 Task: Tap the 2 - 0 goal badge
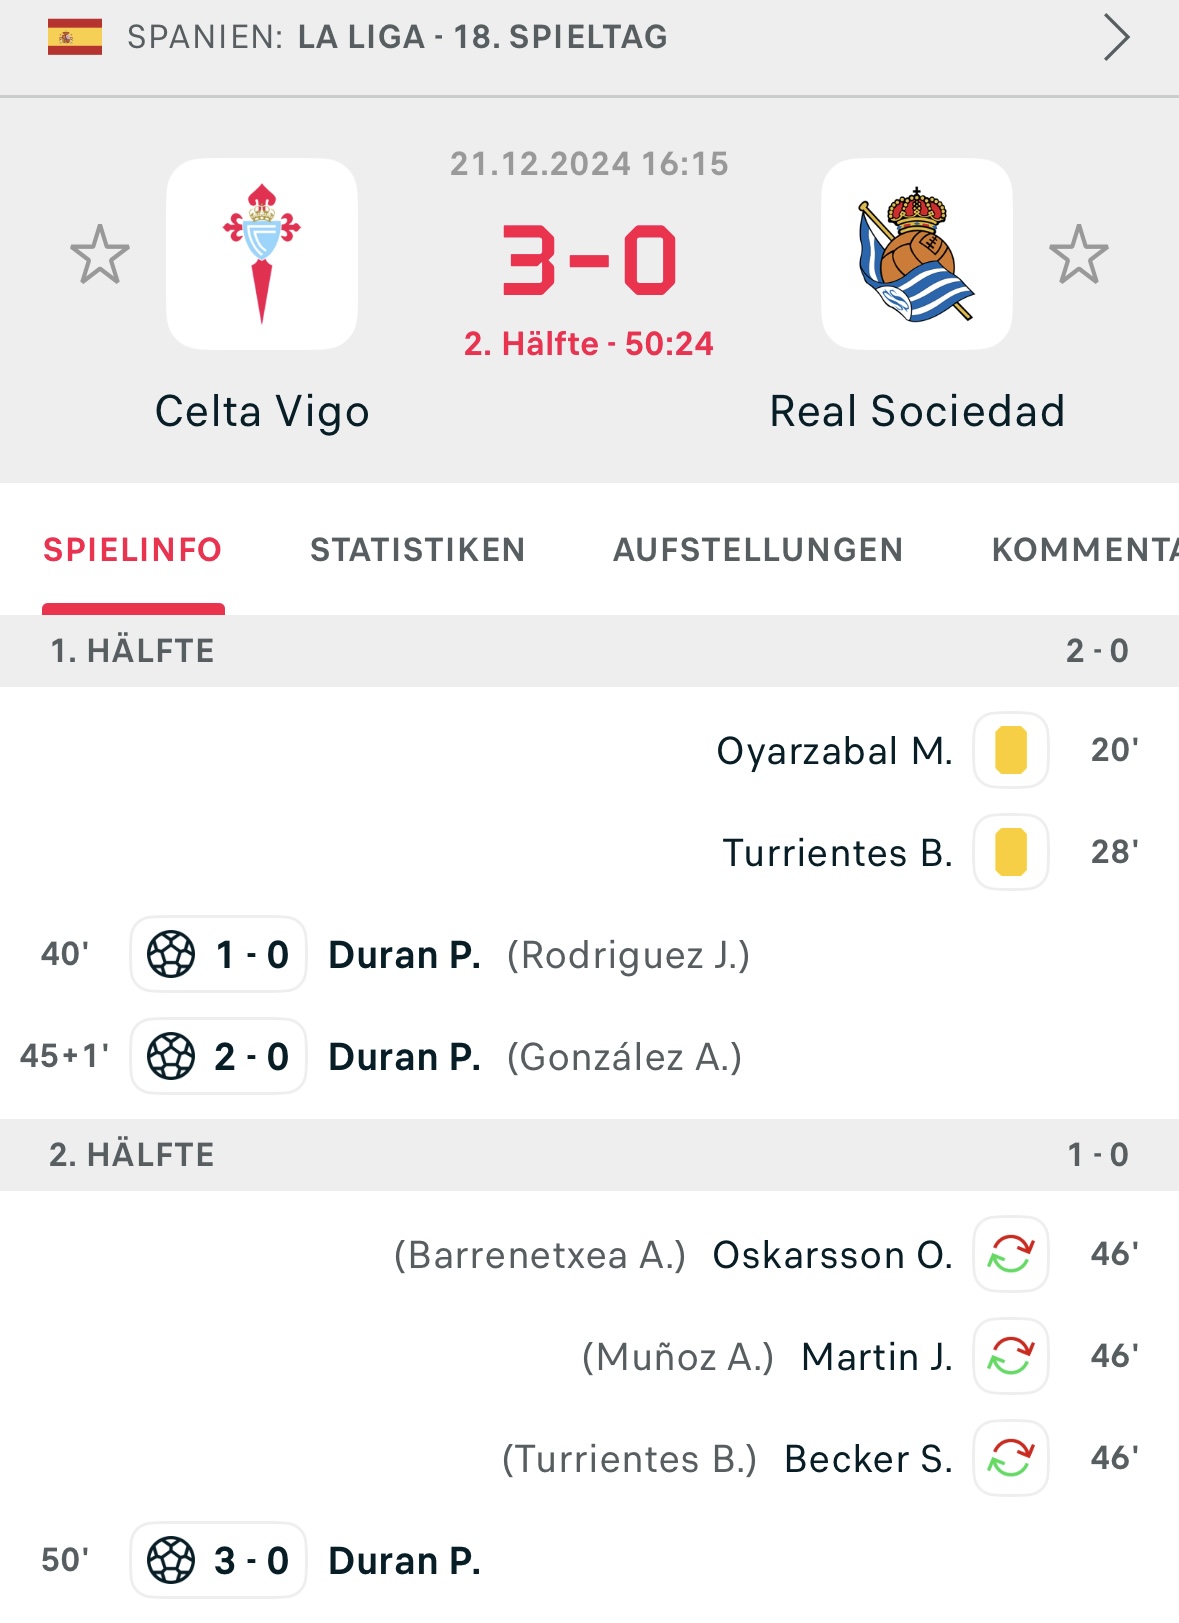click(219, 1056)
